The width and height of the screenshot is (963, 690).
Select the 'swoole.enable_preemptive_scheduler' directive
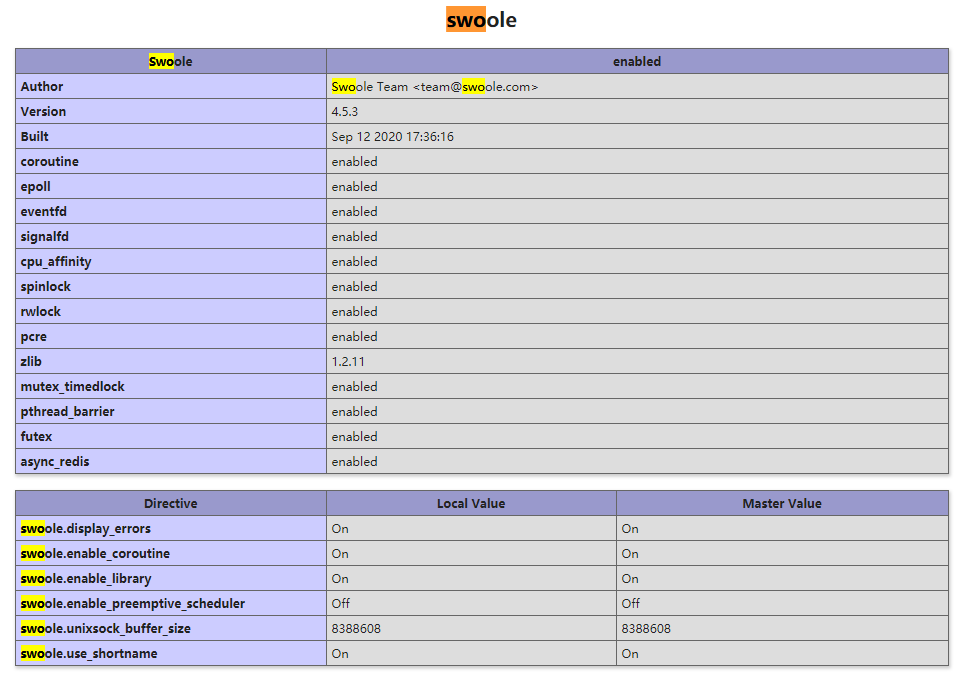133,603
